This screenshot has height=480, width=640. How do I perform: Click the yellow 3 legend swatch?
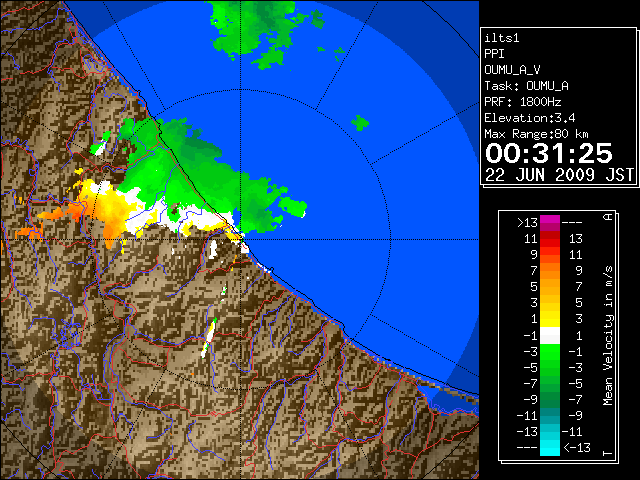click(x=550, y=318)
